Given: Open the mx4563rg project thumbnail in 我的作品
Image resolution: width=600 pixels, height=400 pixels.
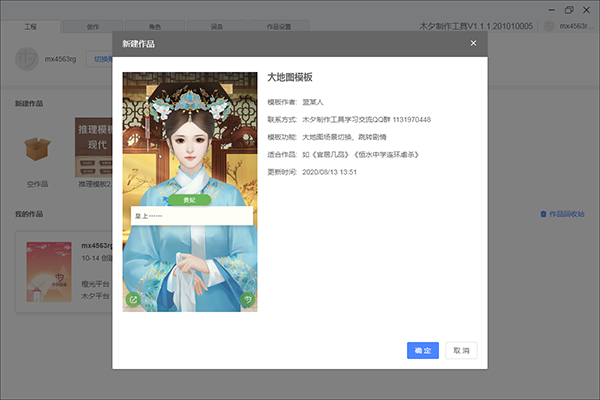Looking at the screenshot, I should [x=47, y=271].
